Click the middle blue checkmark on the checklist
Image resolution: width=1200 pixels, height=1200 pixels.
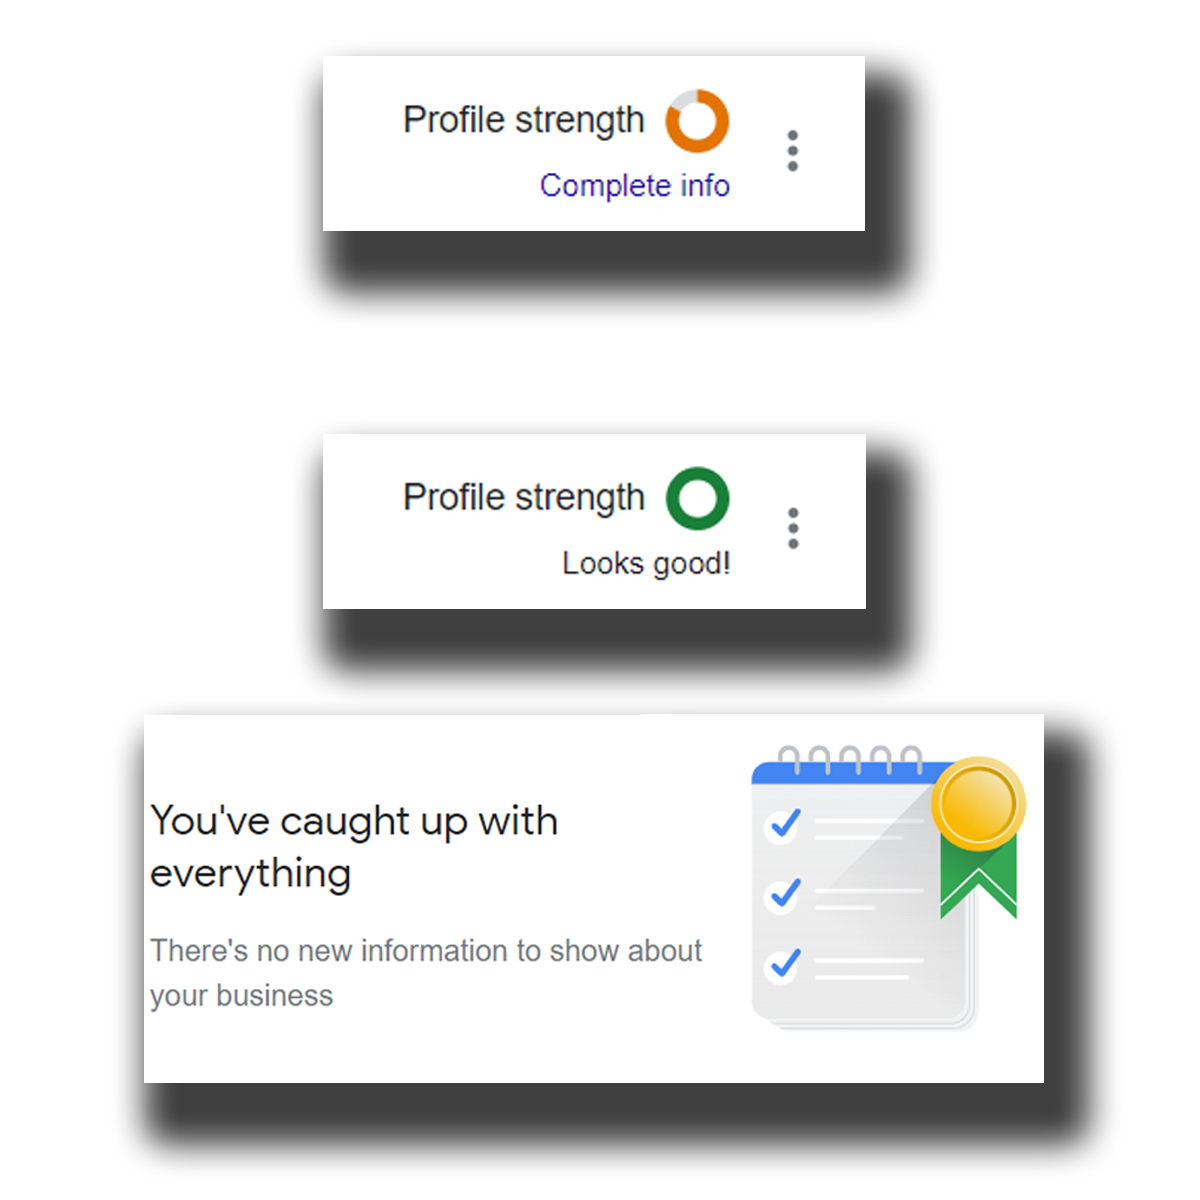785,893
